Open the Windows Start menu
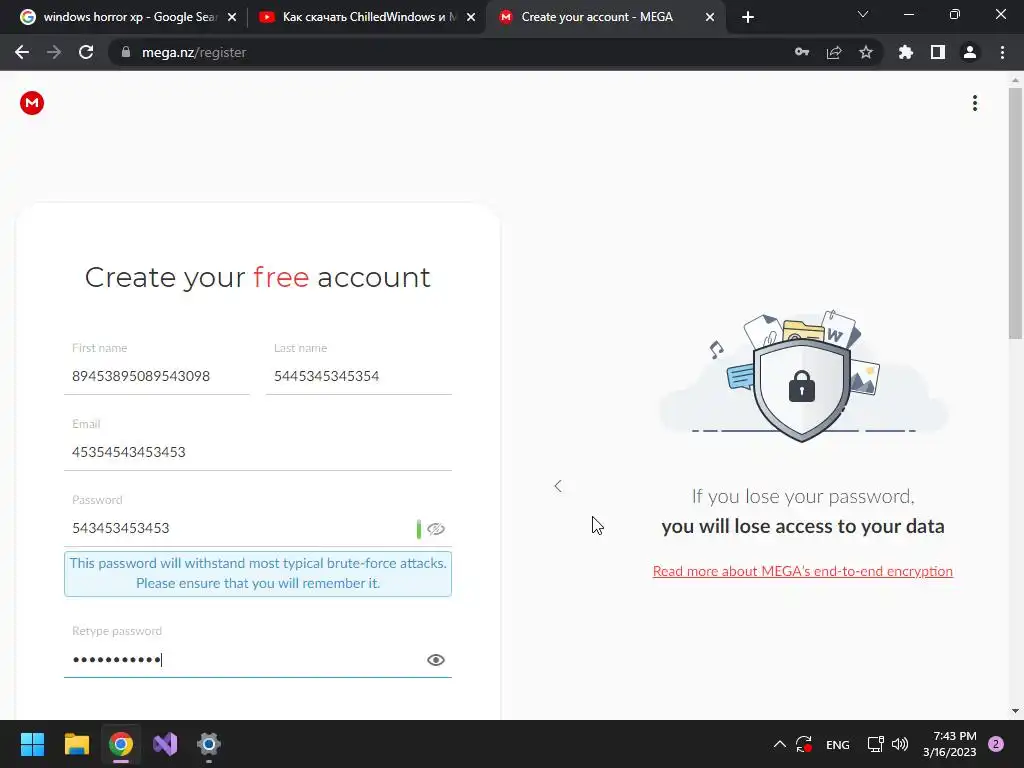The image size is (1024, 768). click(x=32, y=744)
